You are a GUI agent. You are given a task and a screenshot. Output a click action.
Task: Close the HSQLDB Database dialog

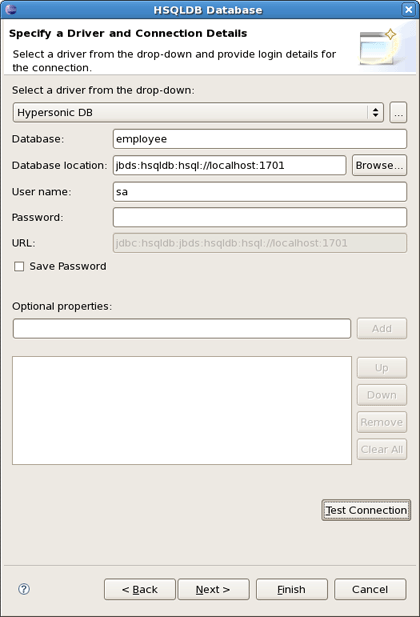pos(409,9)
